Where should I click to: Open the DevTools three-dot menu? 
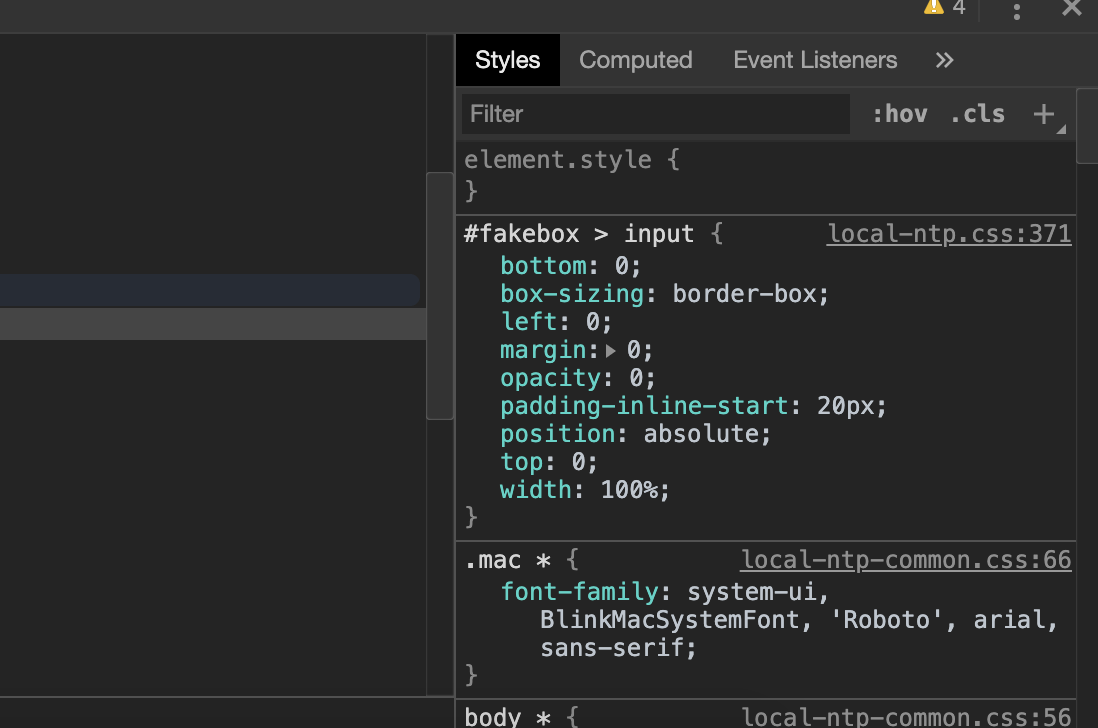click(1016, 11)
